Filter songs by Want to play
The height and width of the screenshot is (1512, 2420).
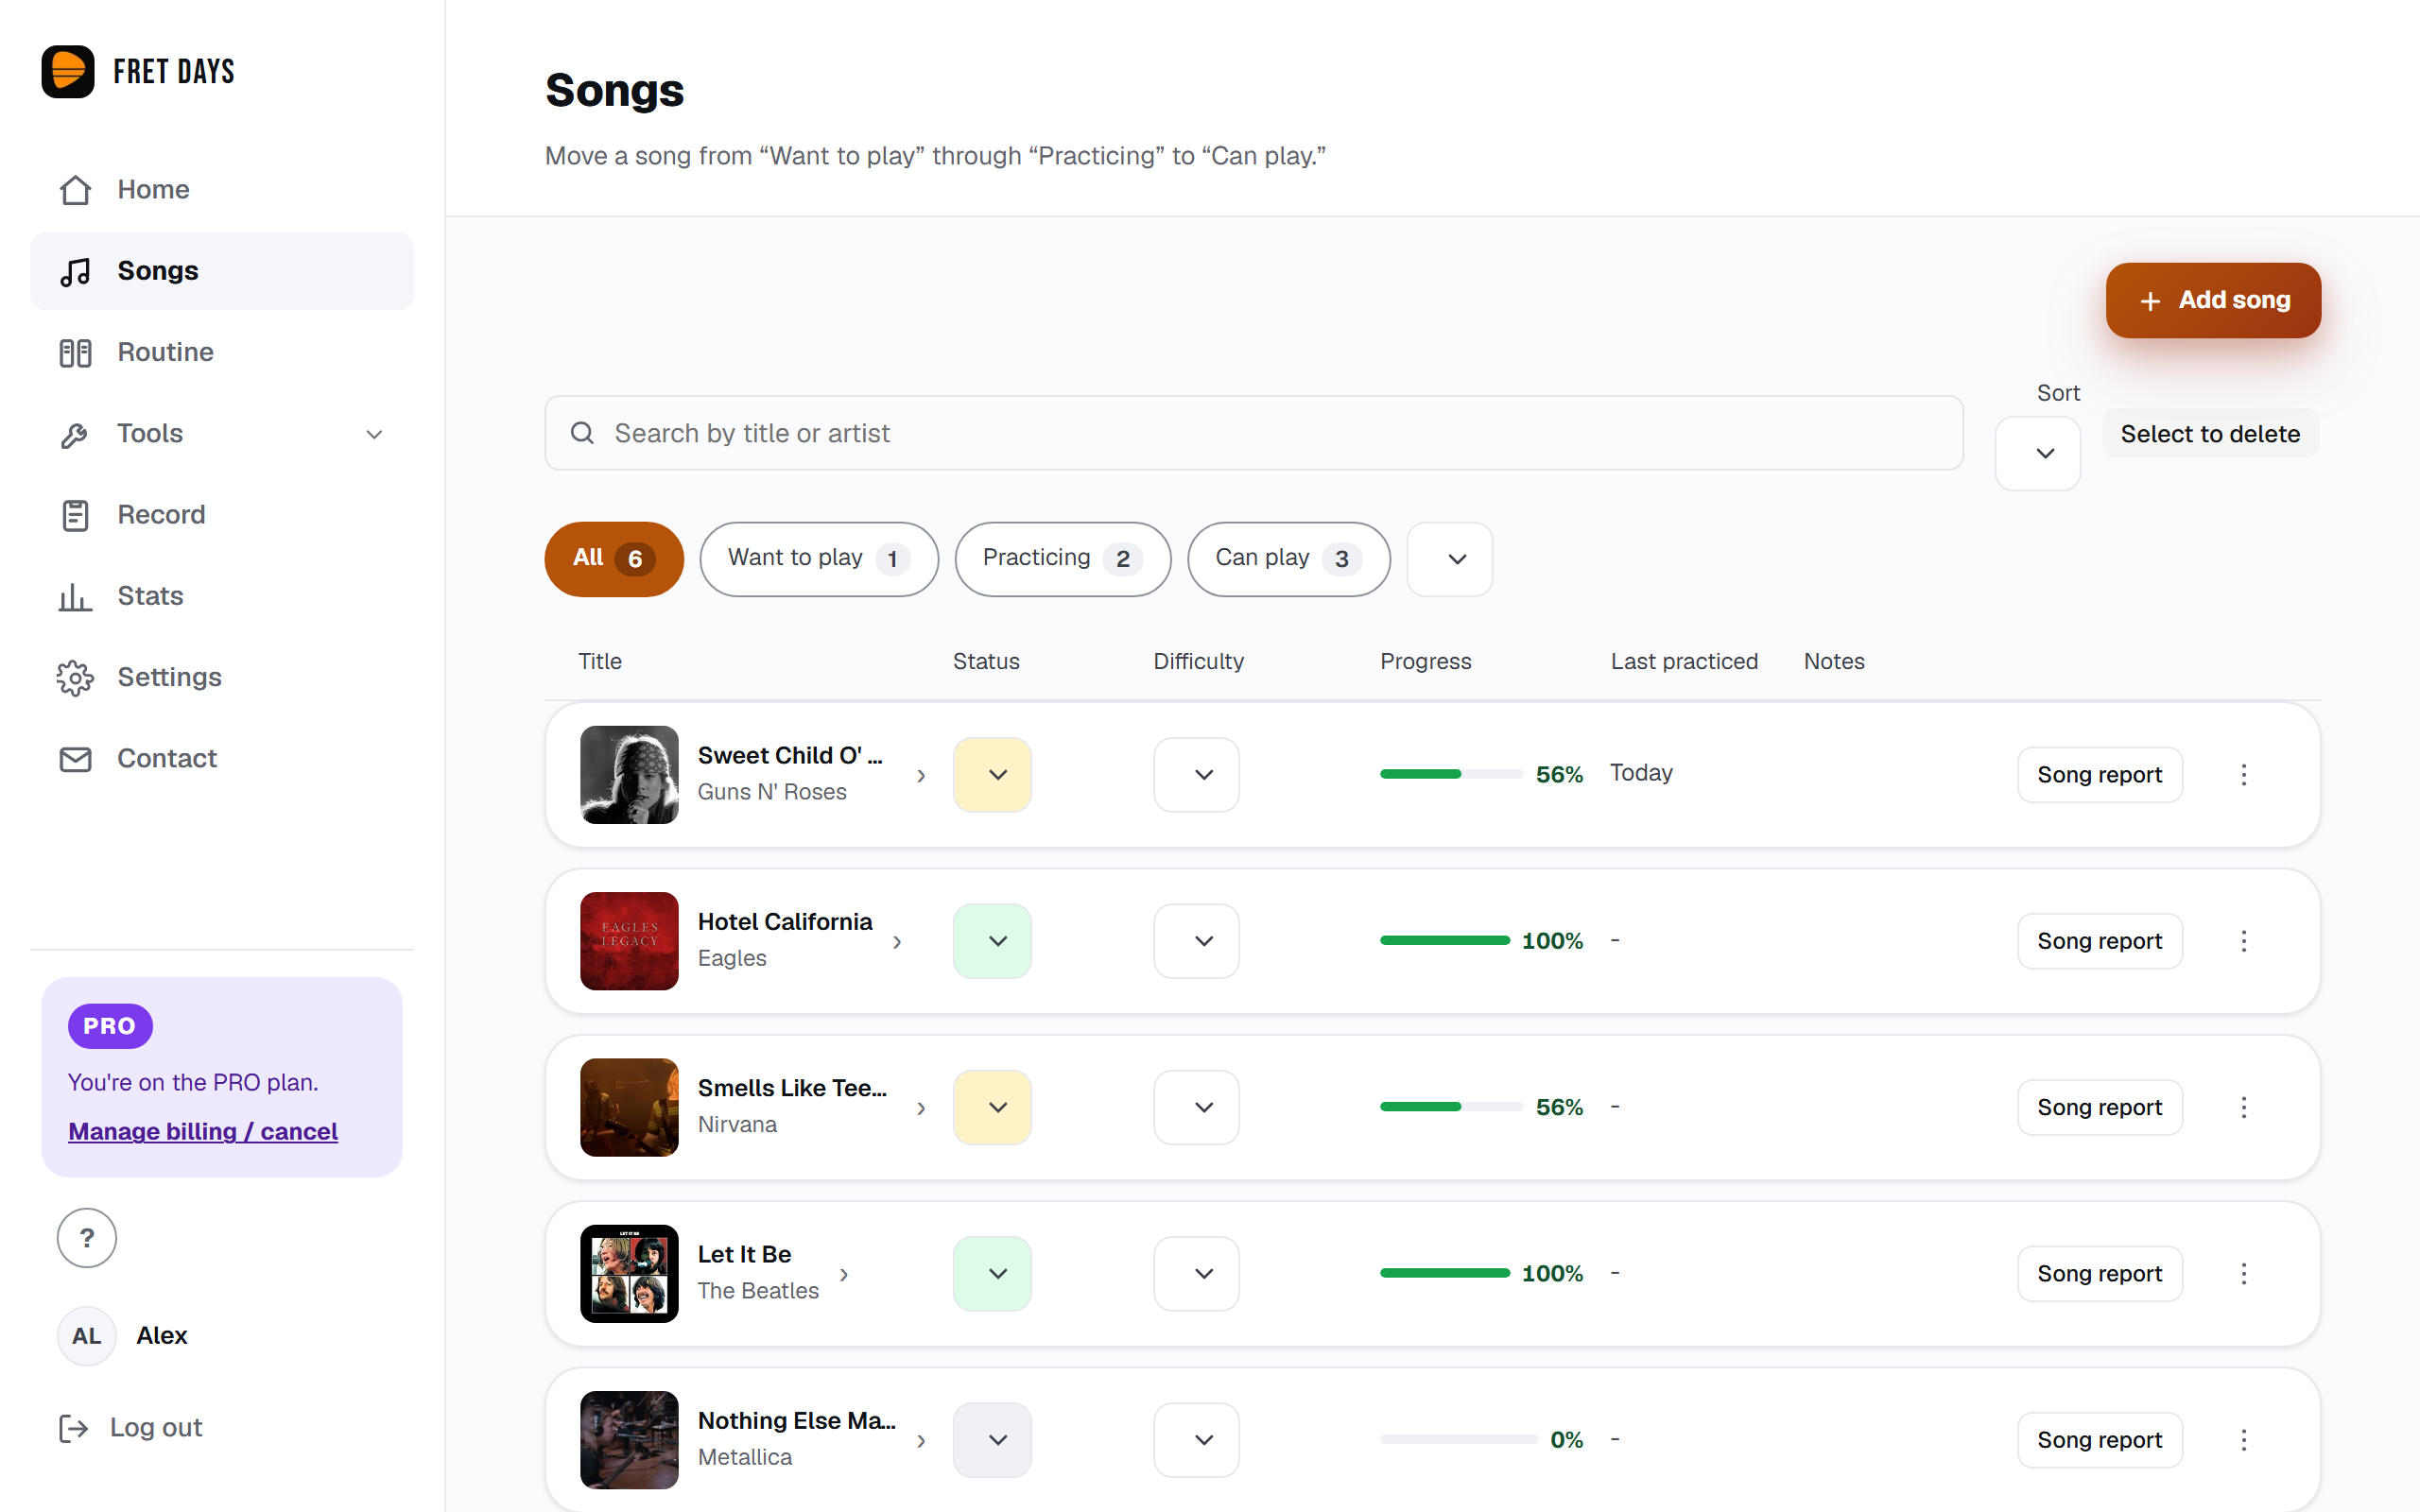click(x=819, y=559)
